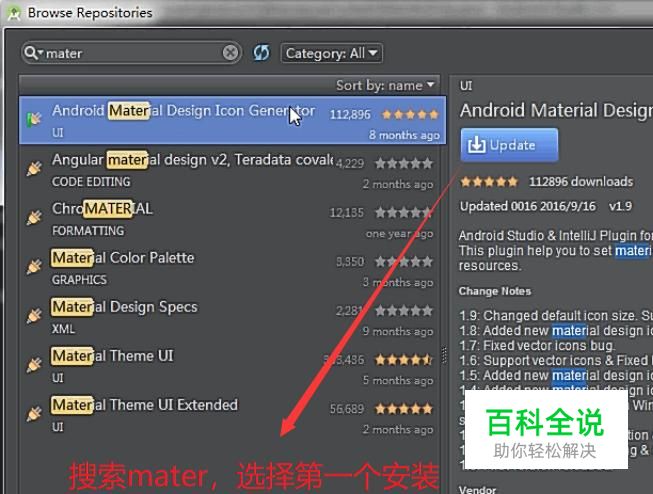Click plug icon of Material Color Palette
Image resolution: width=653 pixels, height=494 pixels.
pyautogui.click(x=34, y=267)
